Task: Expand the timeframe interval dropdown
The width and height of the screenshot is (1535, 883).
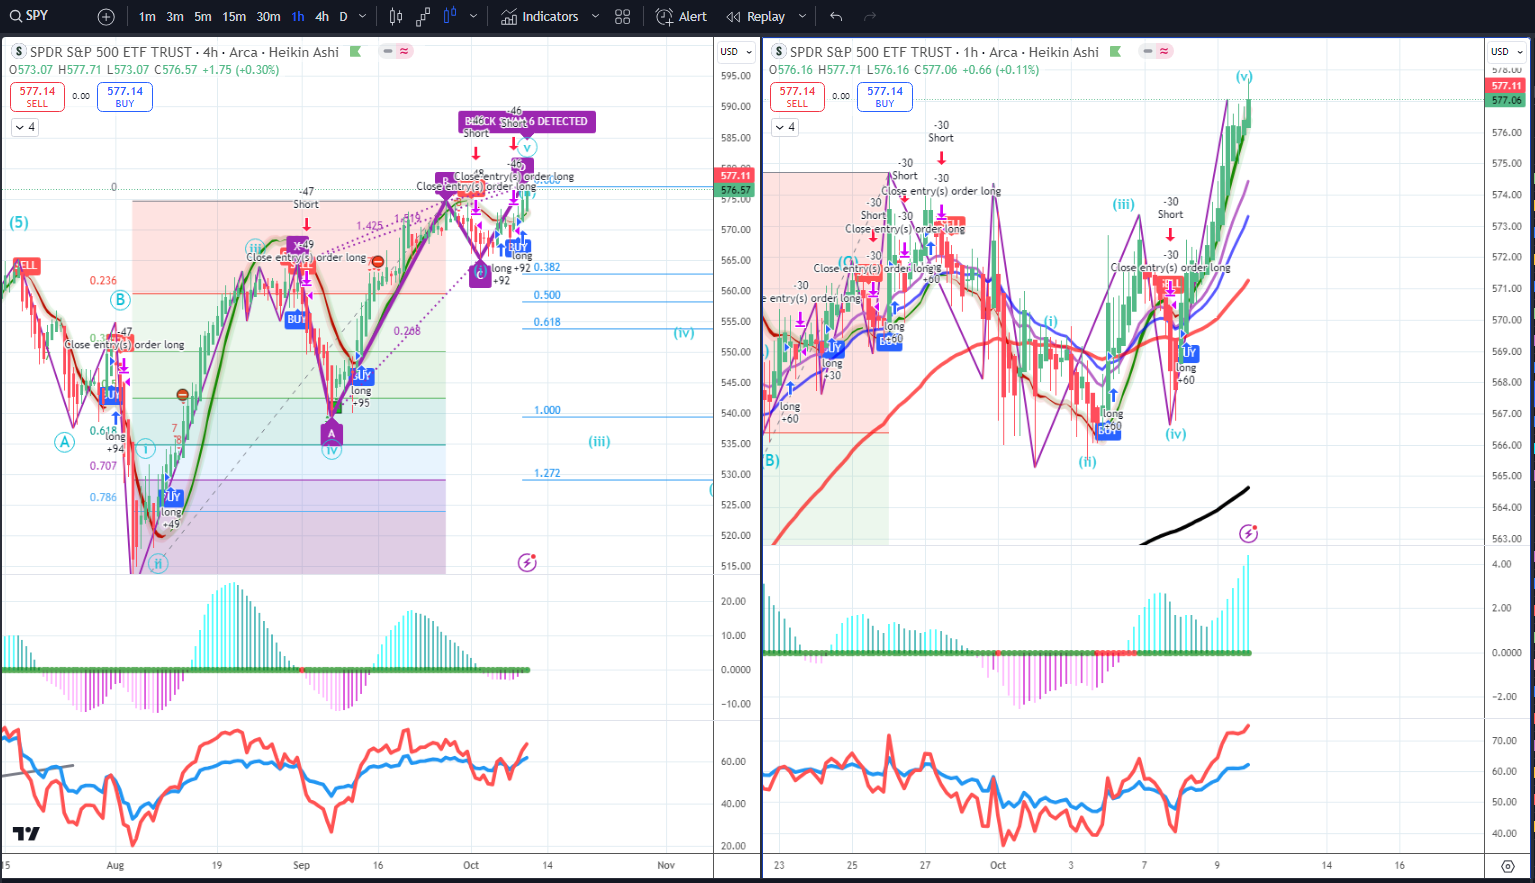Action: point(363,17)
